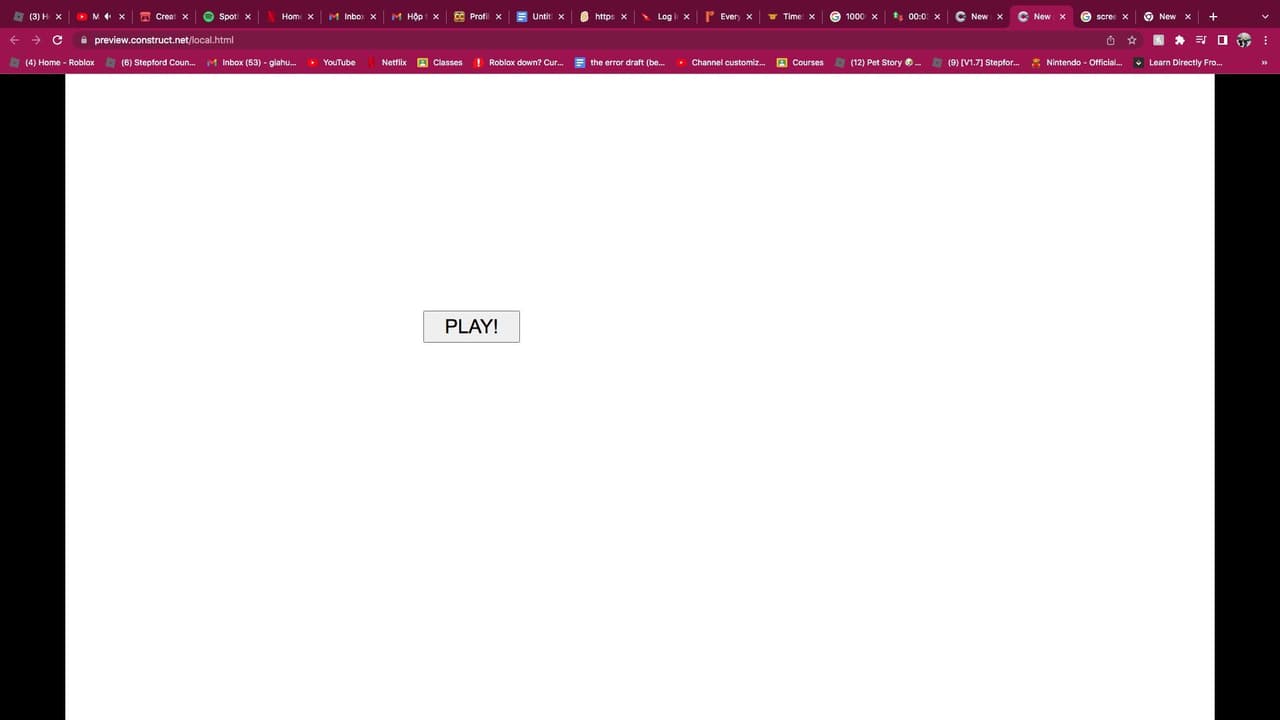Open Stepford Coun... bookmark
The image size is (1280, 720).
[x=151, y=62]
